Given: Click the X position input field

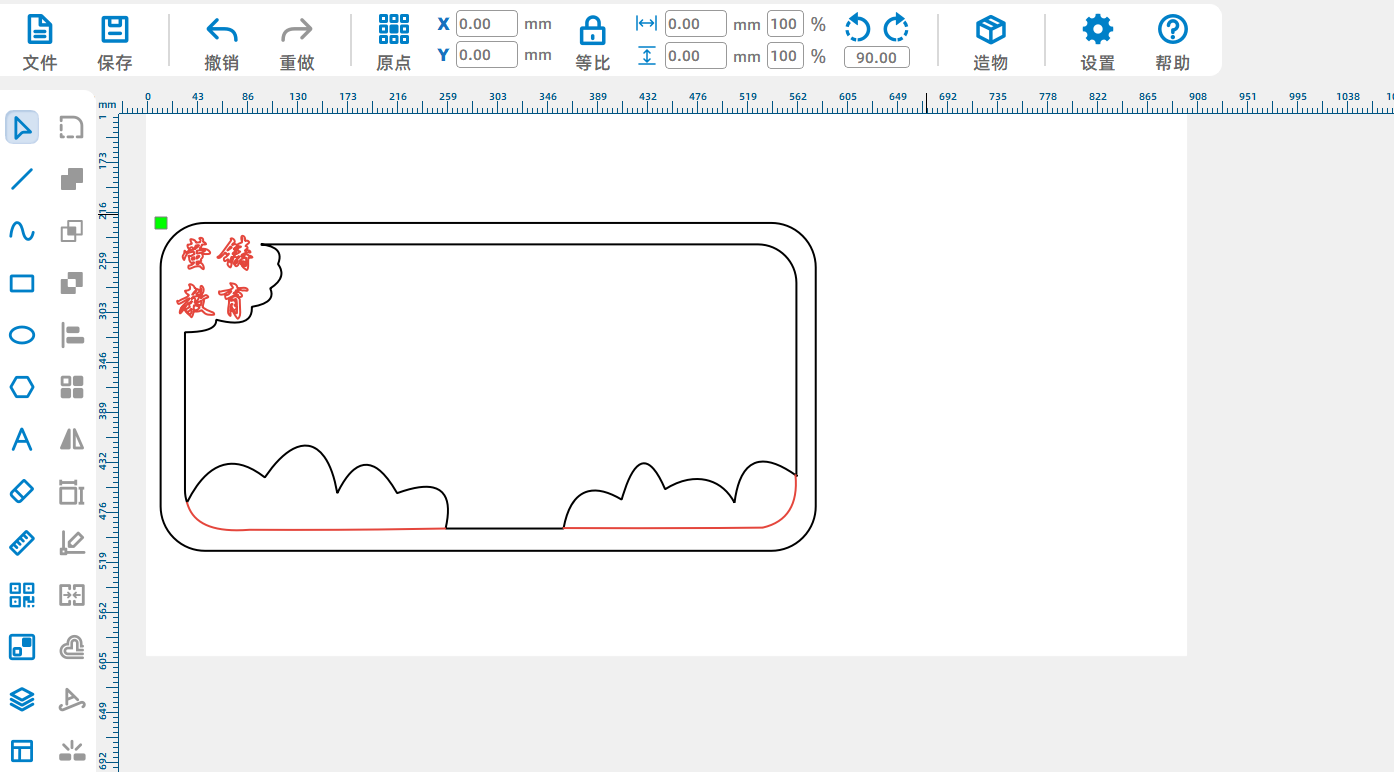Looking at the screenshot, I should 486,24.
